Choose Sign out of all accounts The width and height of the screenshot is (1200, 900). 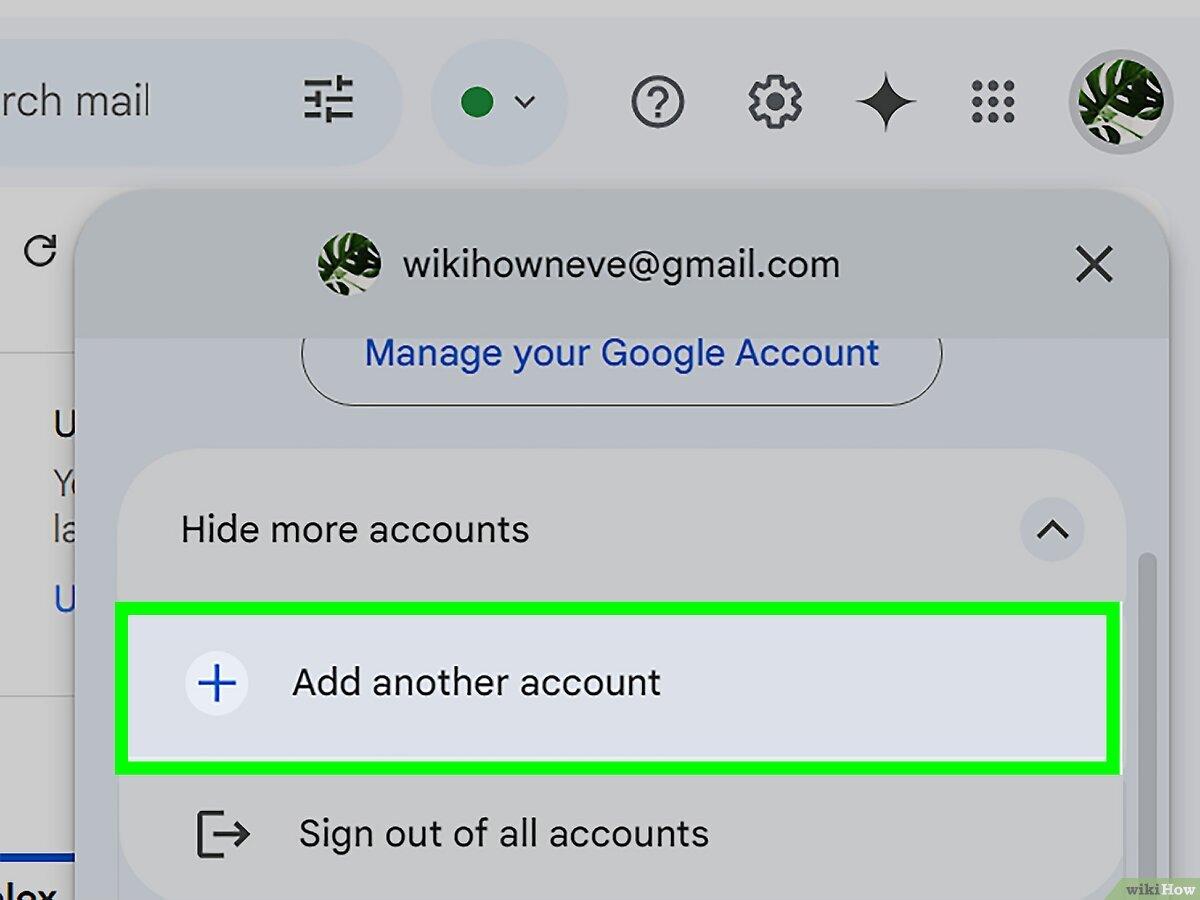620,833
